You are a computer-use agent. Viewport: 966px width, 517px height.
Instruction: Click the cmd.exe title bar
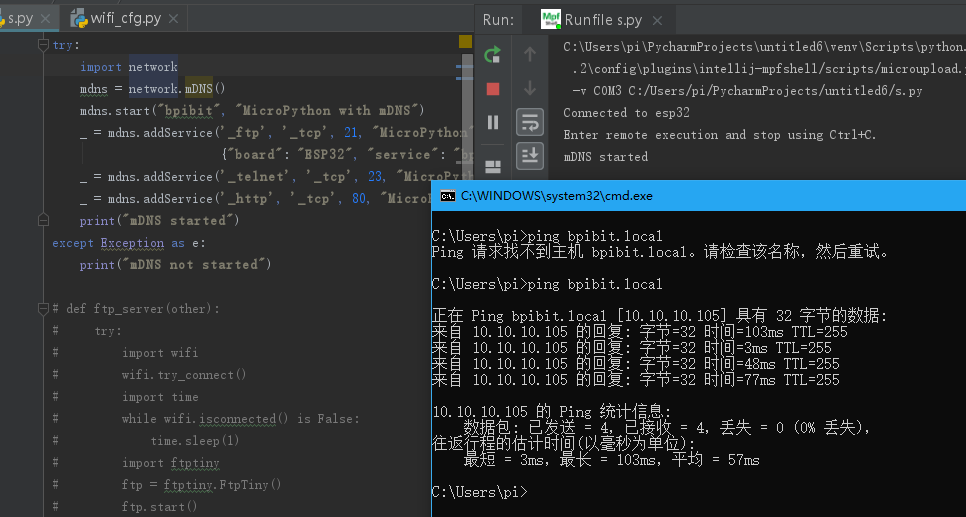click(700, 196)
